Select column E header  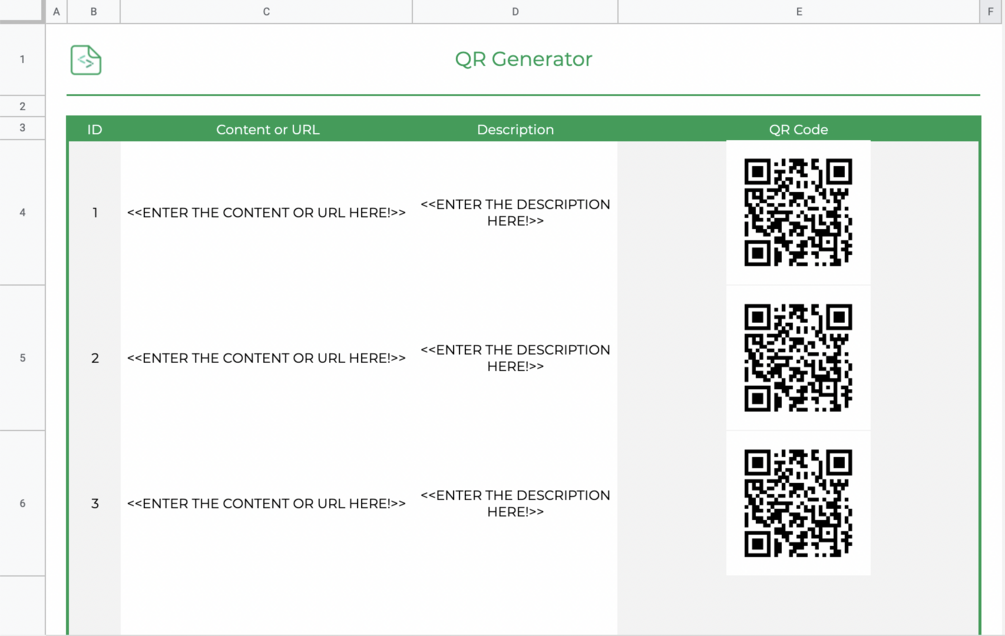[799, 12]
